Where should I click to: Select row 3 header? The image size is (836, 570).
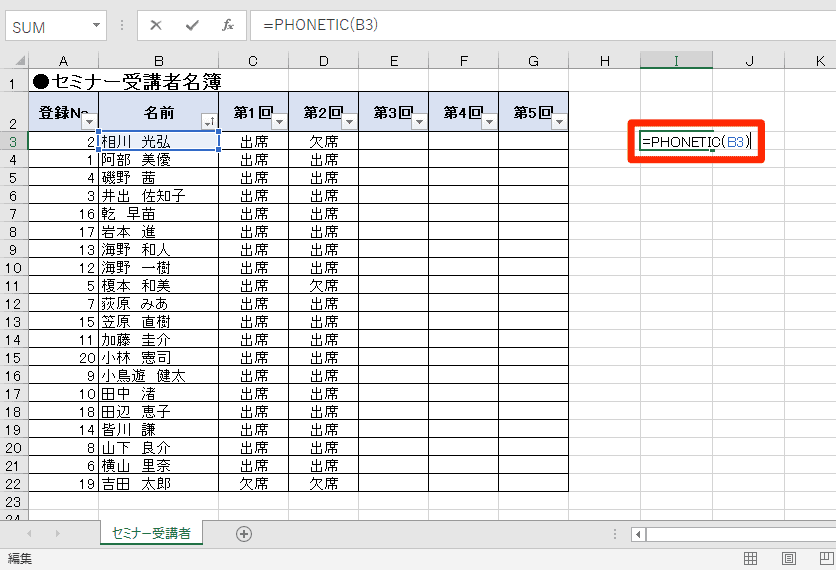click(13, 141)
